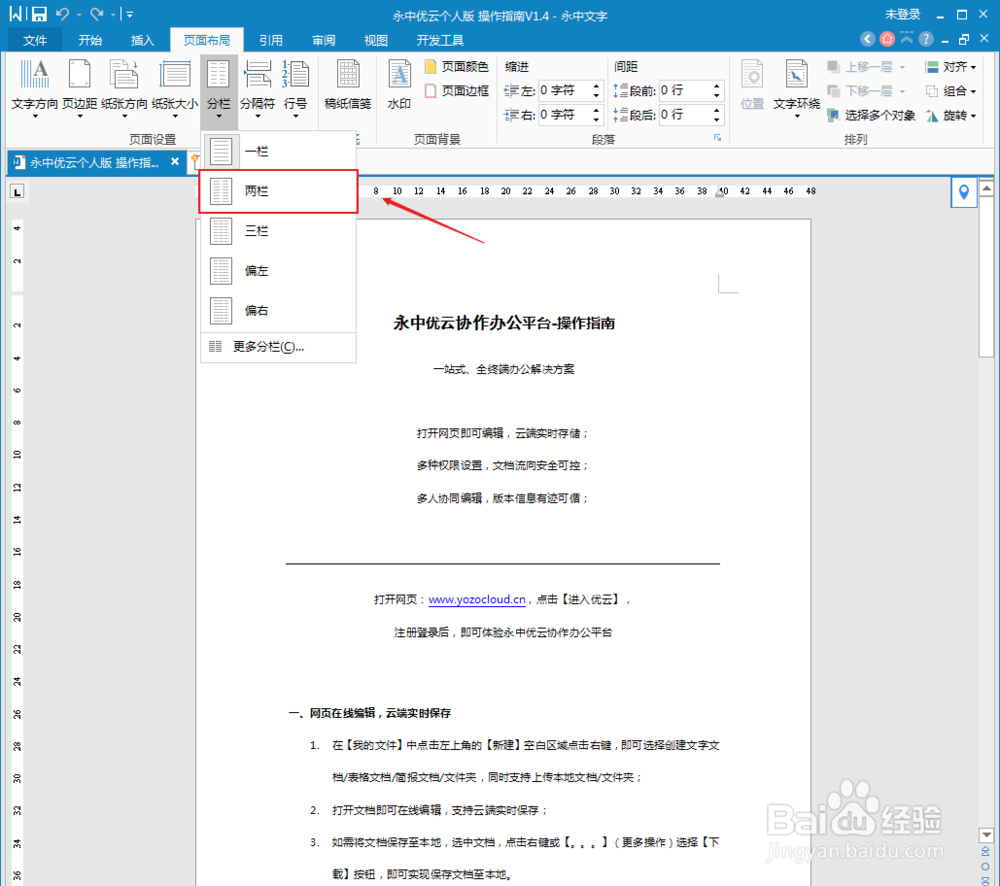Switch to the References (引用) tab
This screenshot has height=886, width=1000.
coord(270,40)
